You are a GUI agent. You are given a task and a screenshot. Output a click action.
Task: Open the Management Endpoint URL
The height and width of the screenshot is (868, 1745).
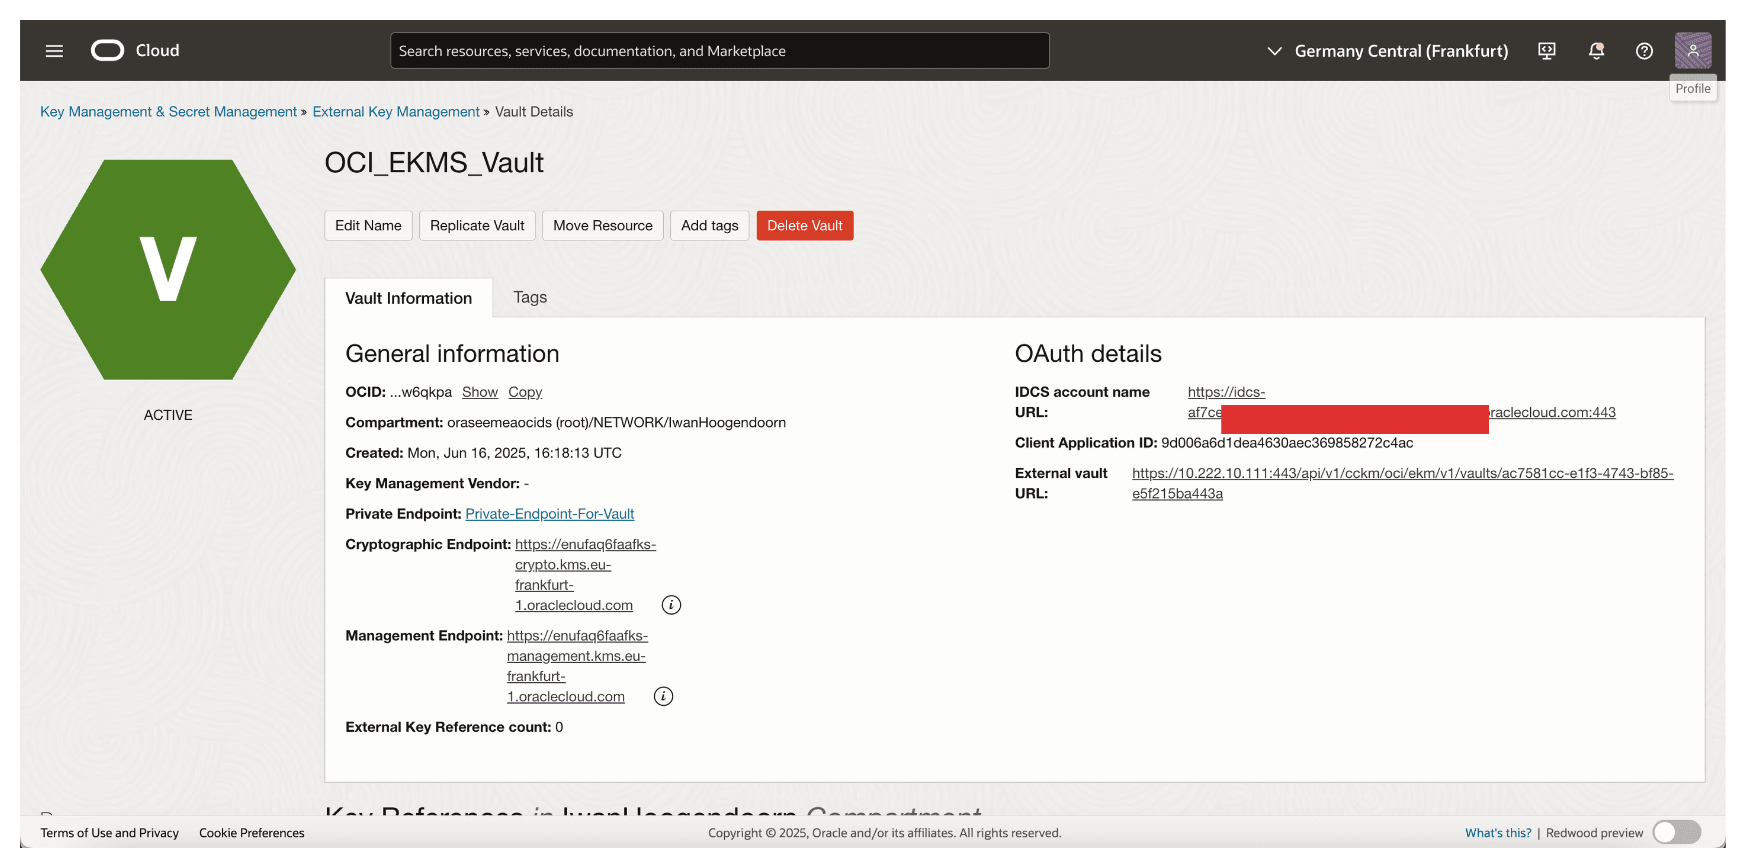coord(577,666)
